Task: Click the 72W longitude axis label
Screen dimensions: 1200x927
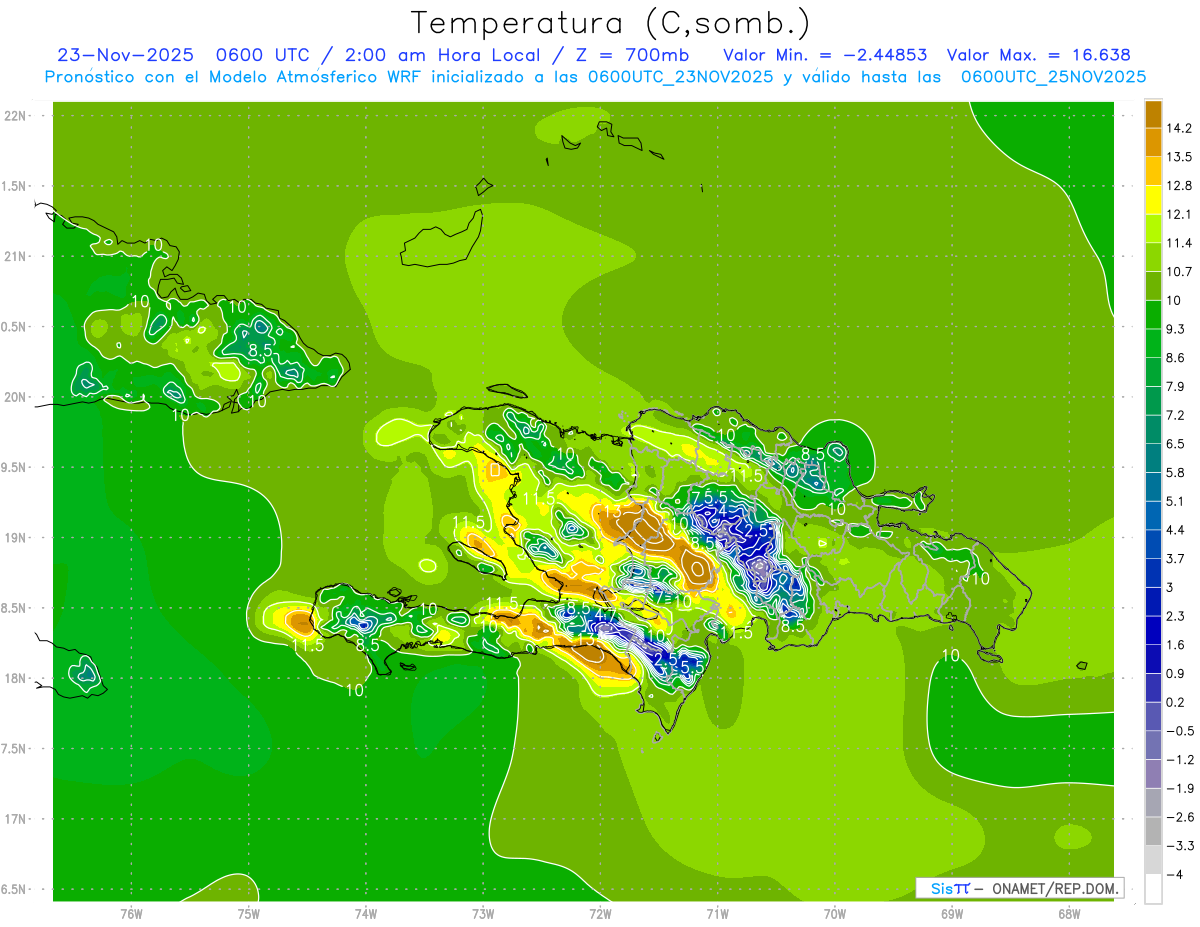Action: point(600,914)
